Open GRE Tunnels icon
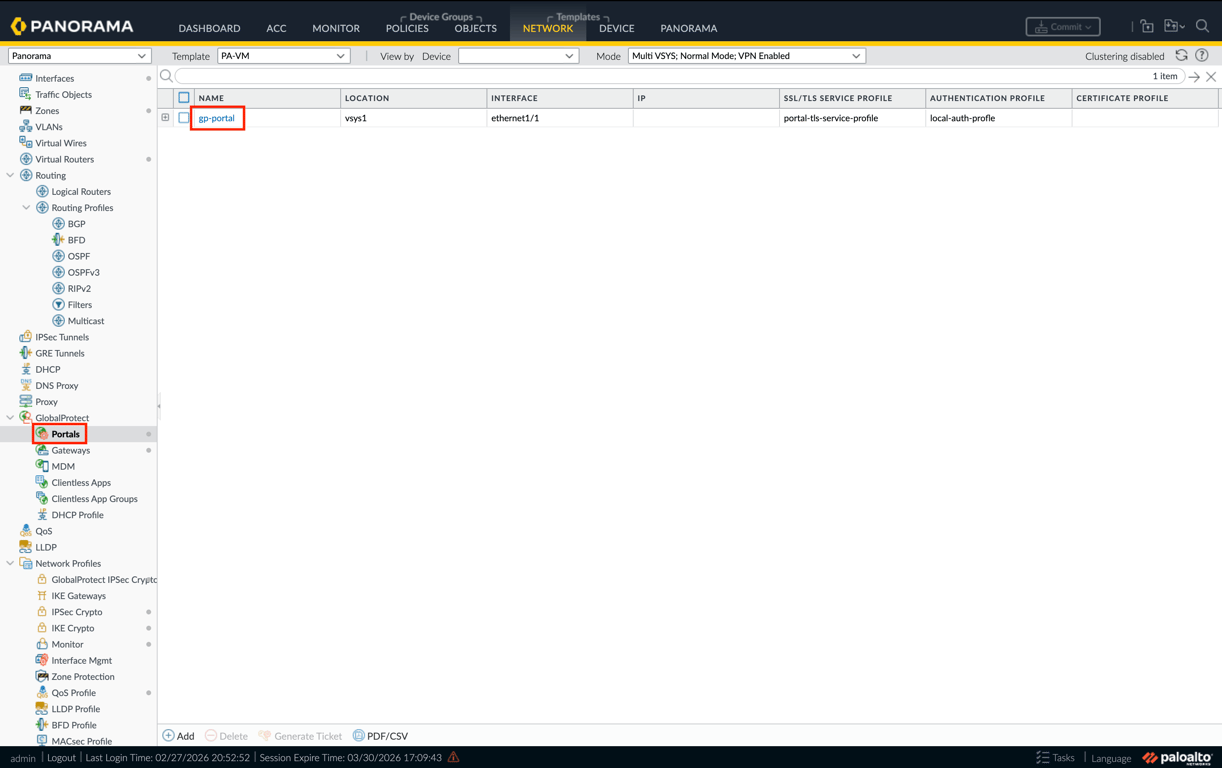Image resolution: width=1222 pixels, height=768 pixels. (26, 353)
